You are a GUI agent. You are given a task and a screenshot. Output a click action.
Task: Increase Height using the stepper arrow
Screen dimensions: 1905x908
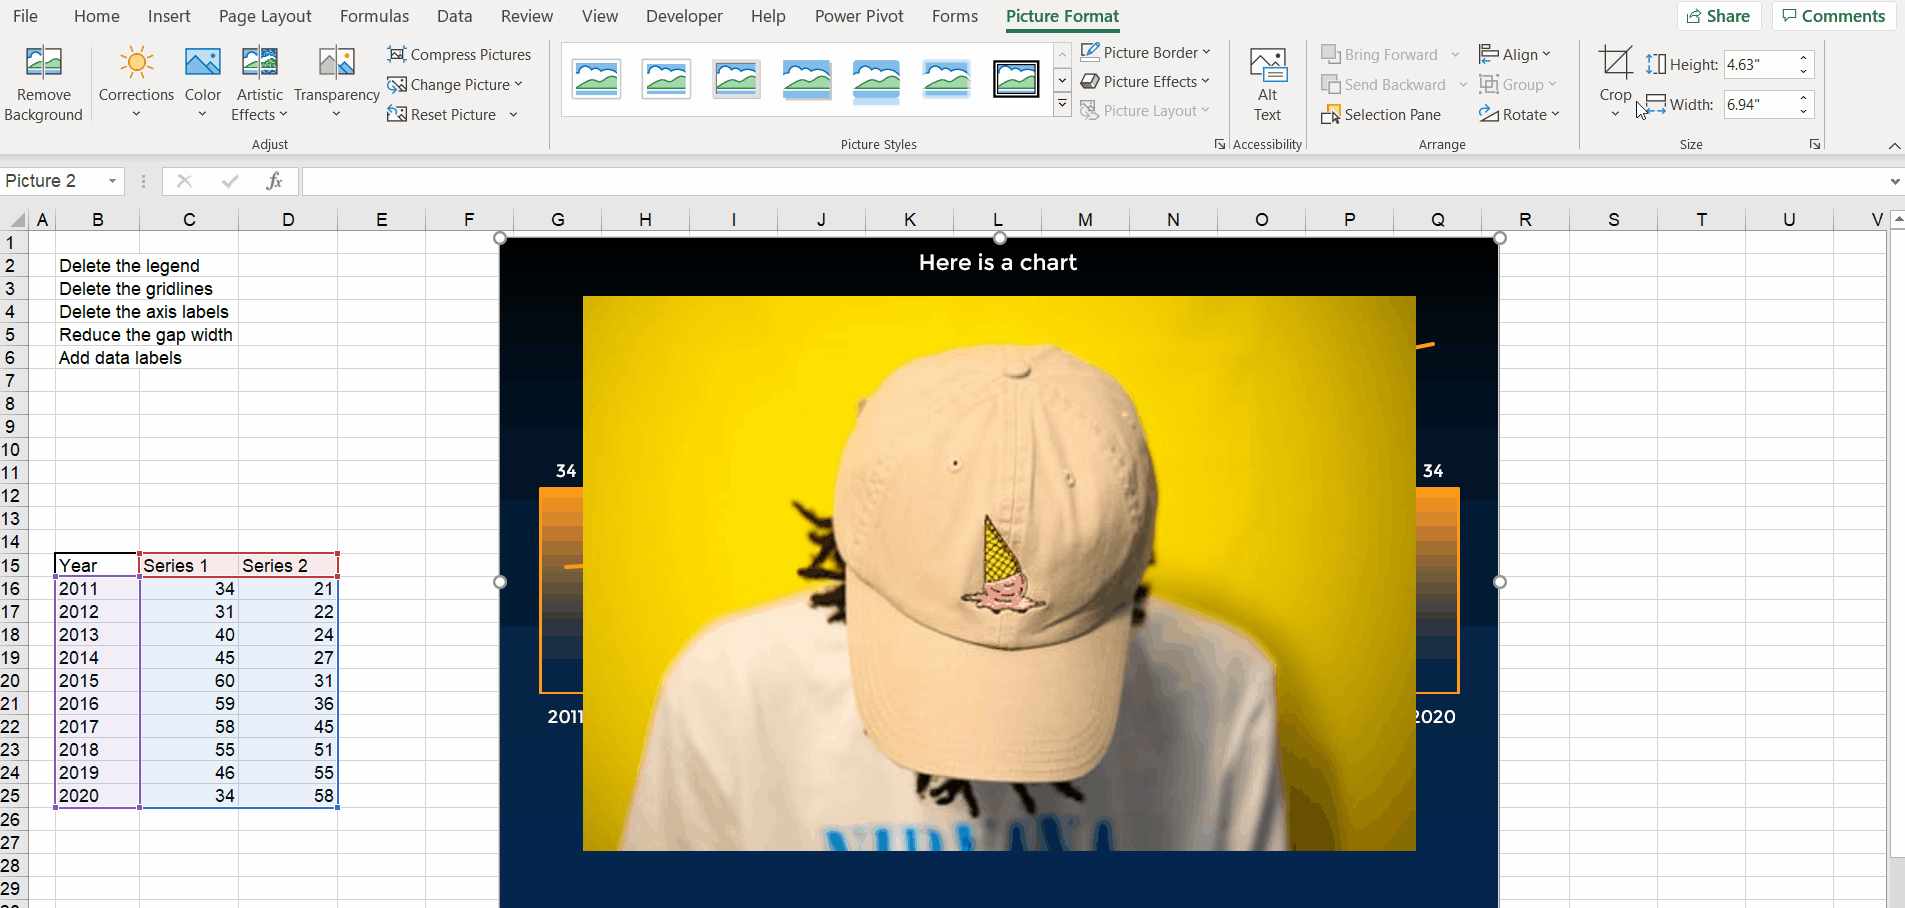pos(1803,58)
